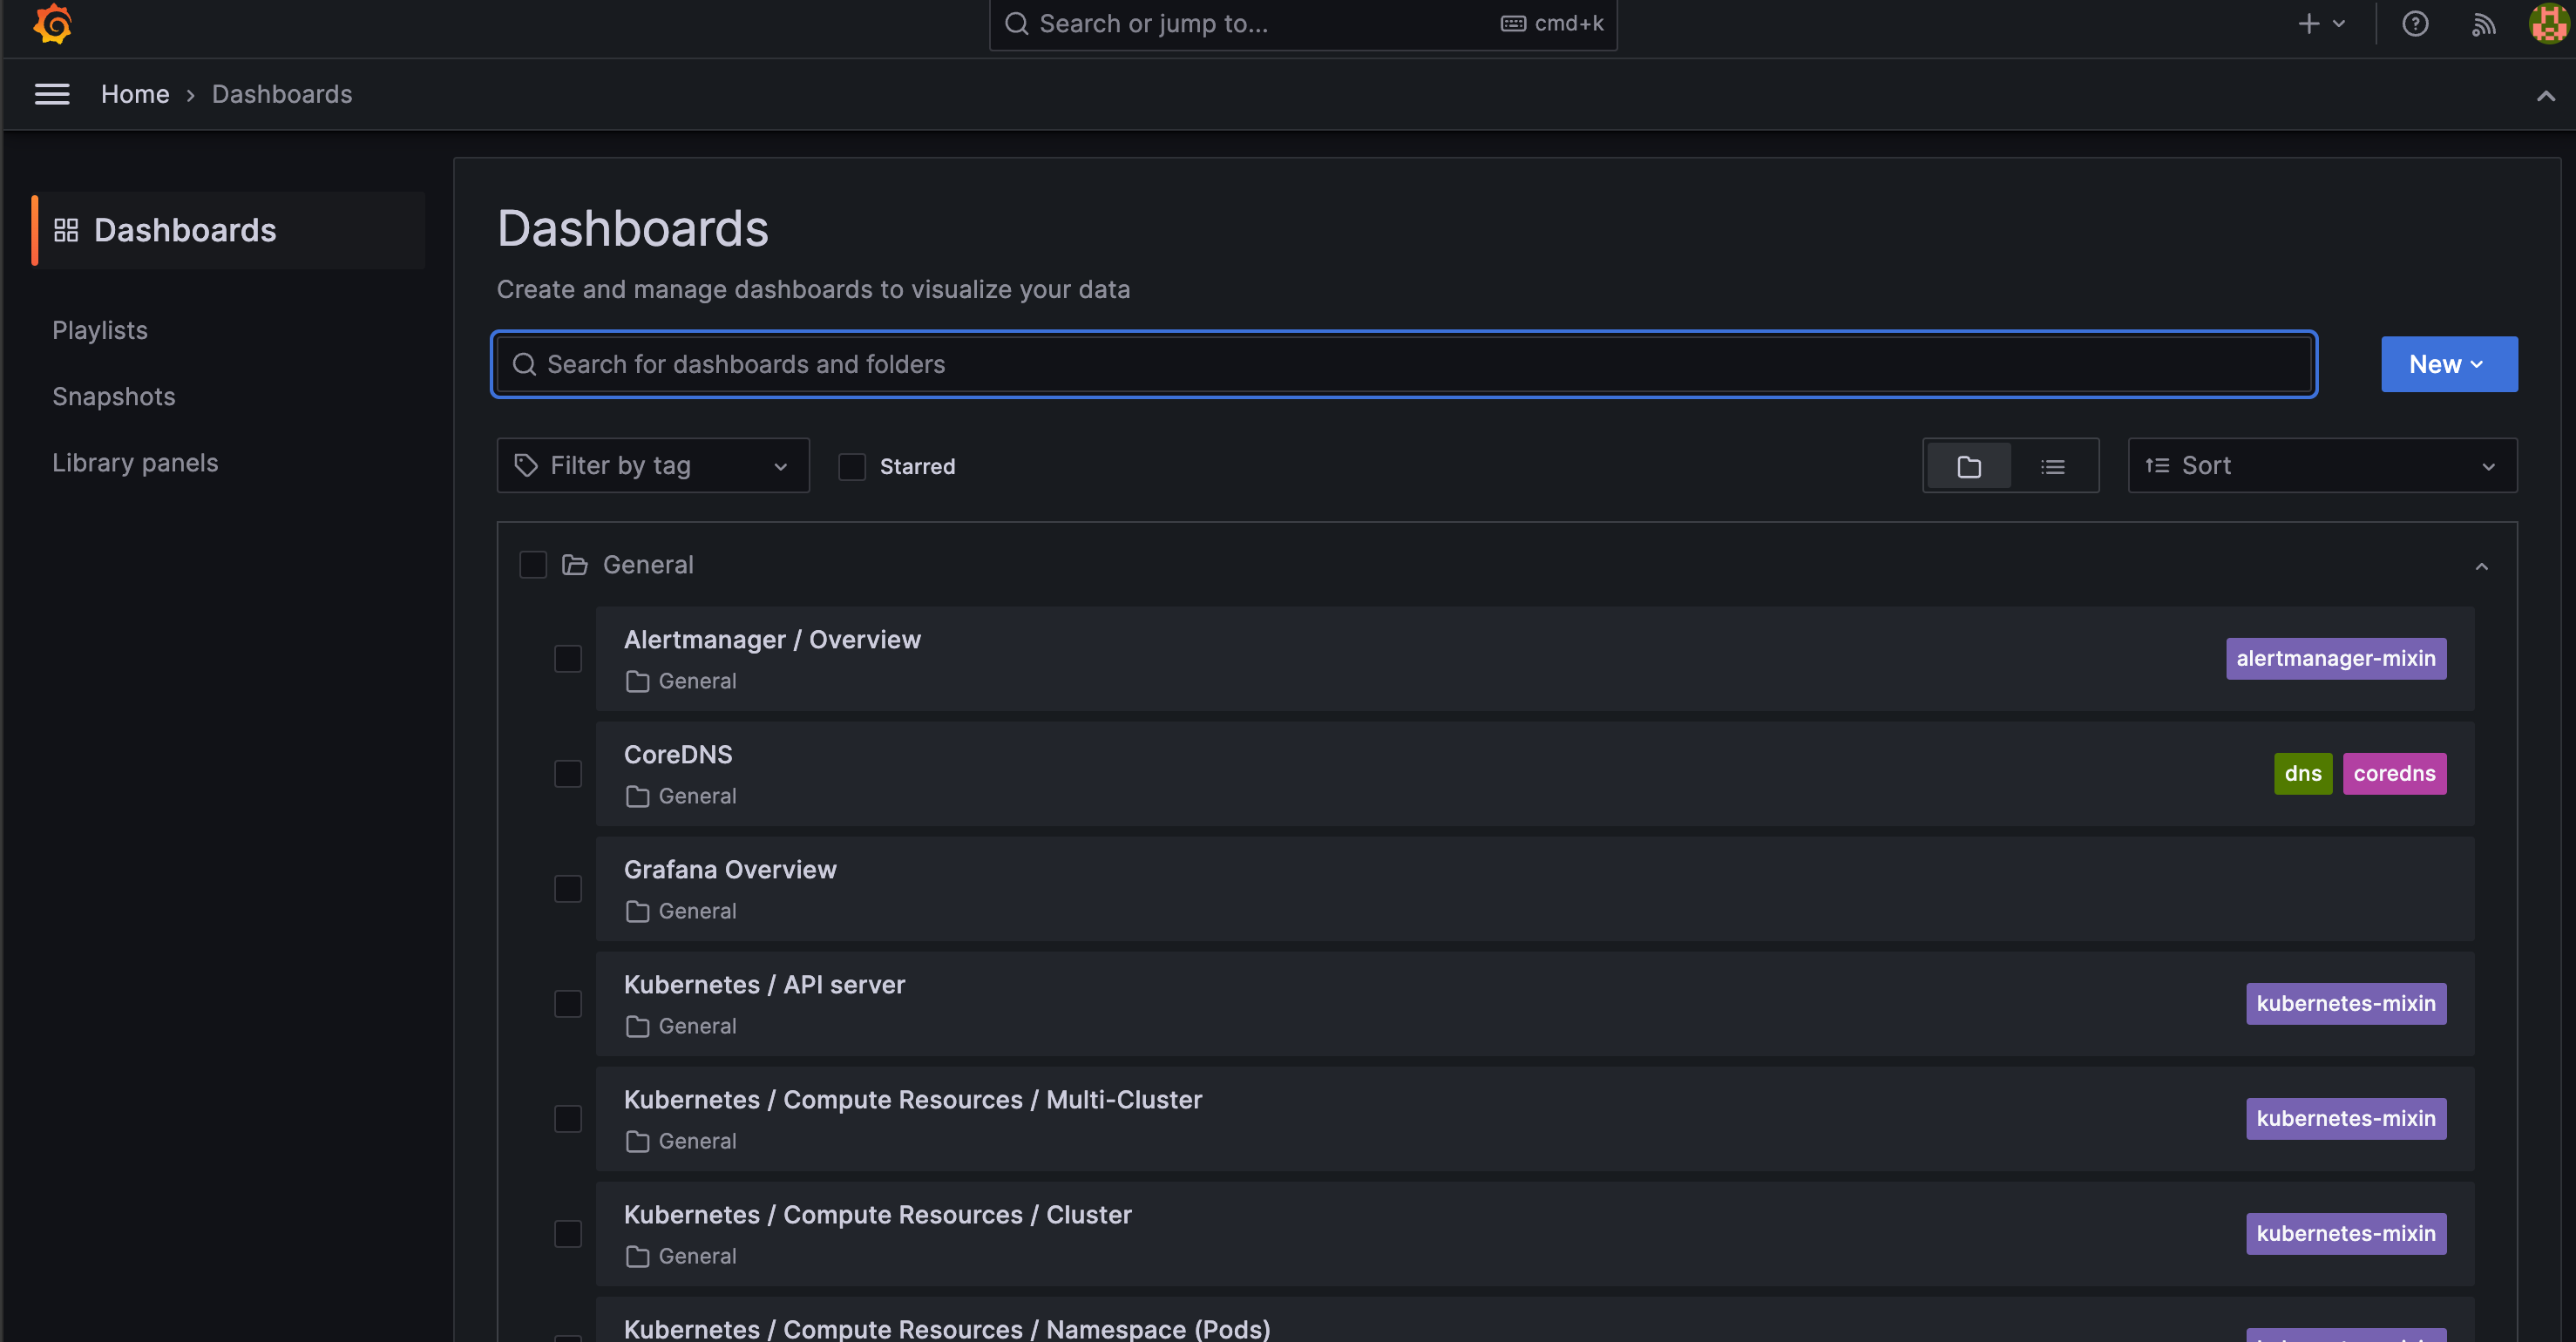Open Playlists in the sidebar
This screenshot has width=2576, height=1342.
(x=100, y=330)
